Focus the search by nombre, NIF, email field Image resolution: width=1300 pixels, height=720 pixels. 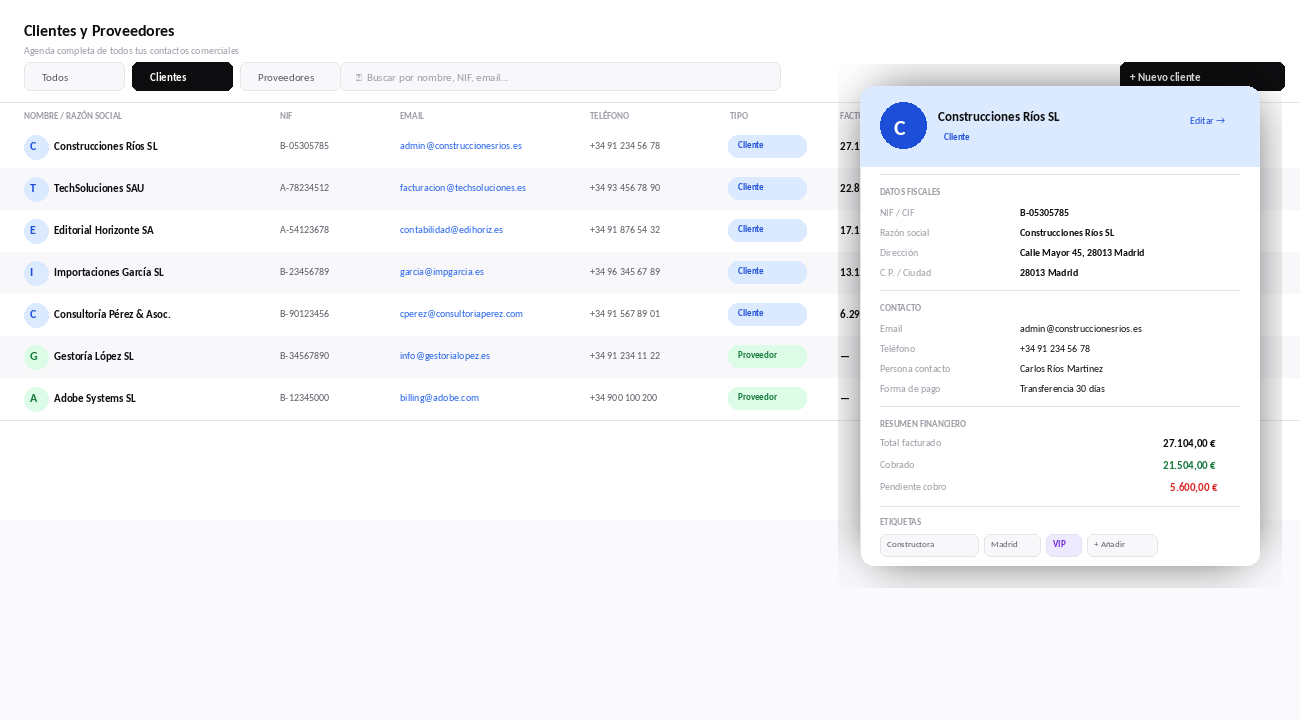560,77
